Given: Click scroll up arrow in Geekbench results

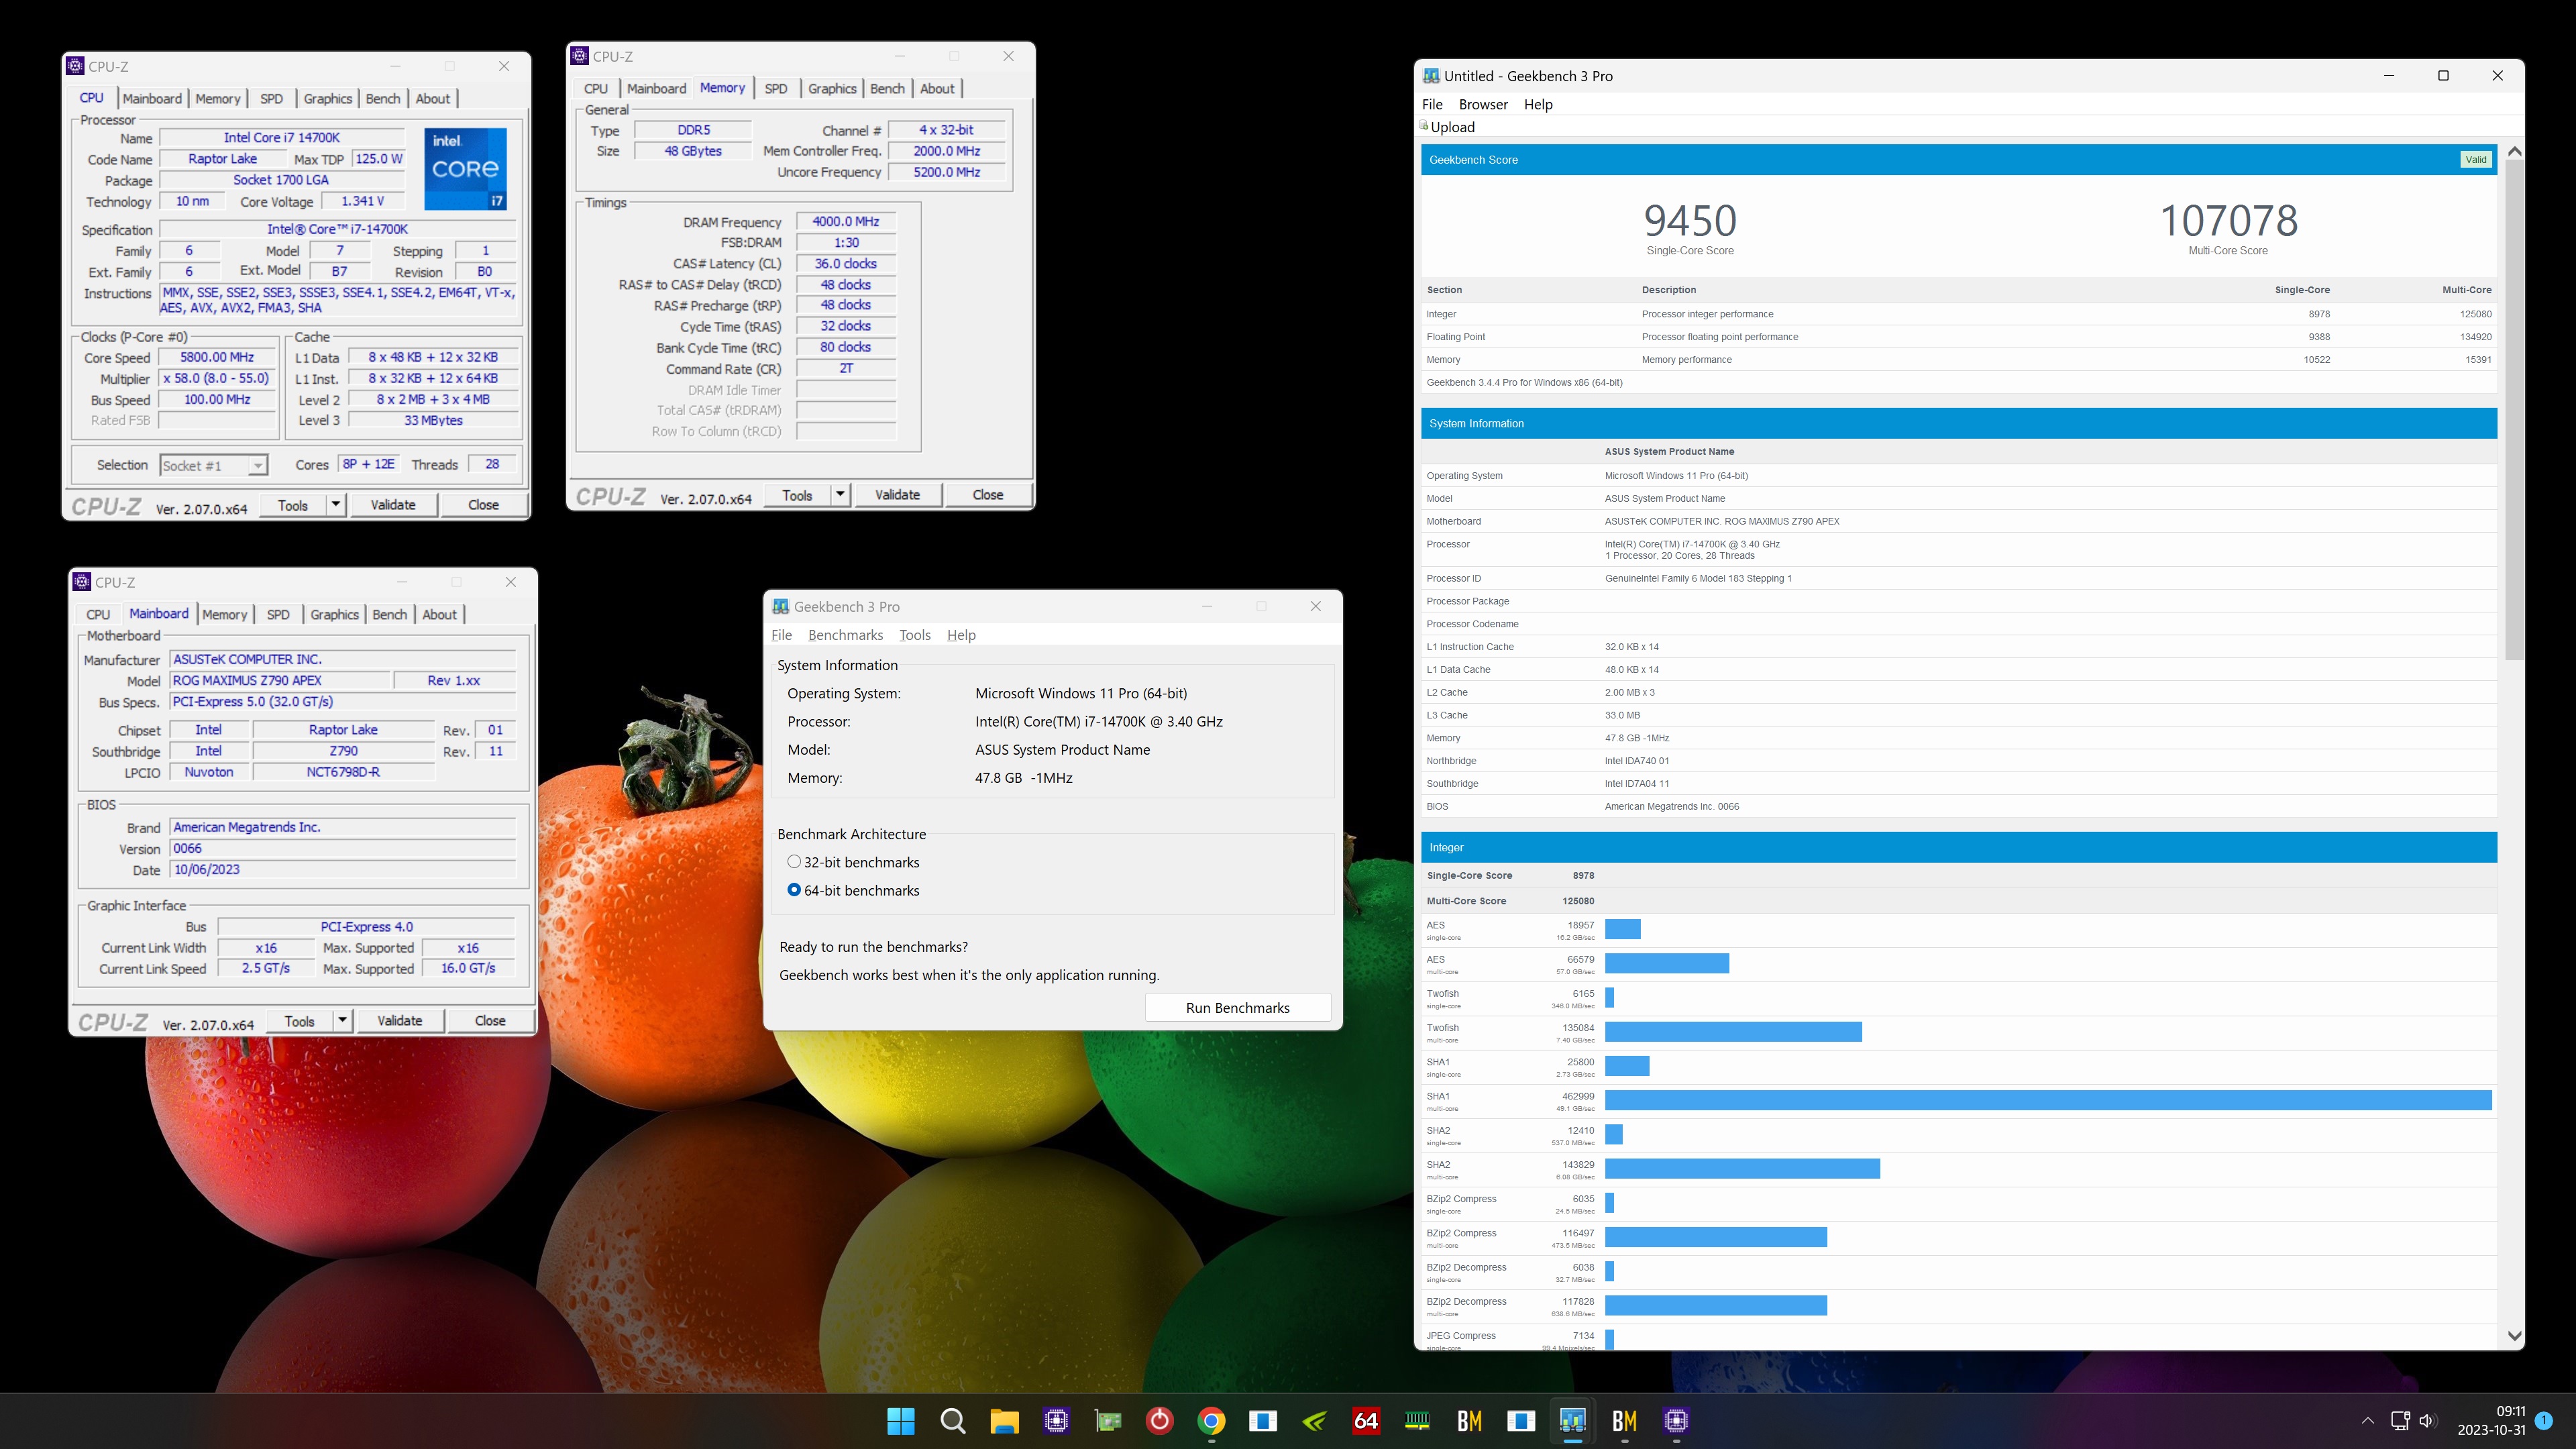Looking at the screenshot, I should coord(2514,152).
